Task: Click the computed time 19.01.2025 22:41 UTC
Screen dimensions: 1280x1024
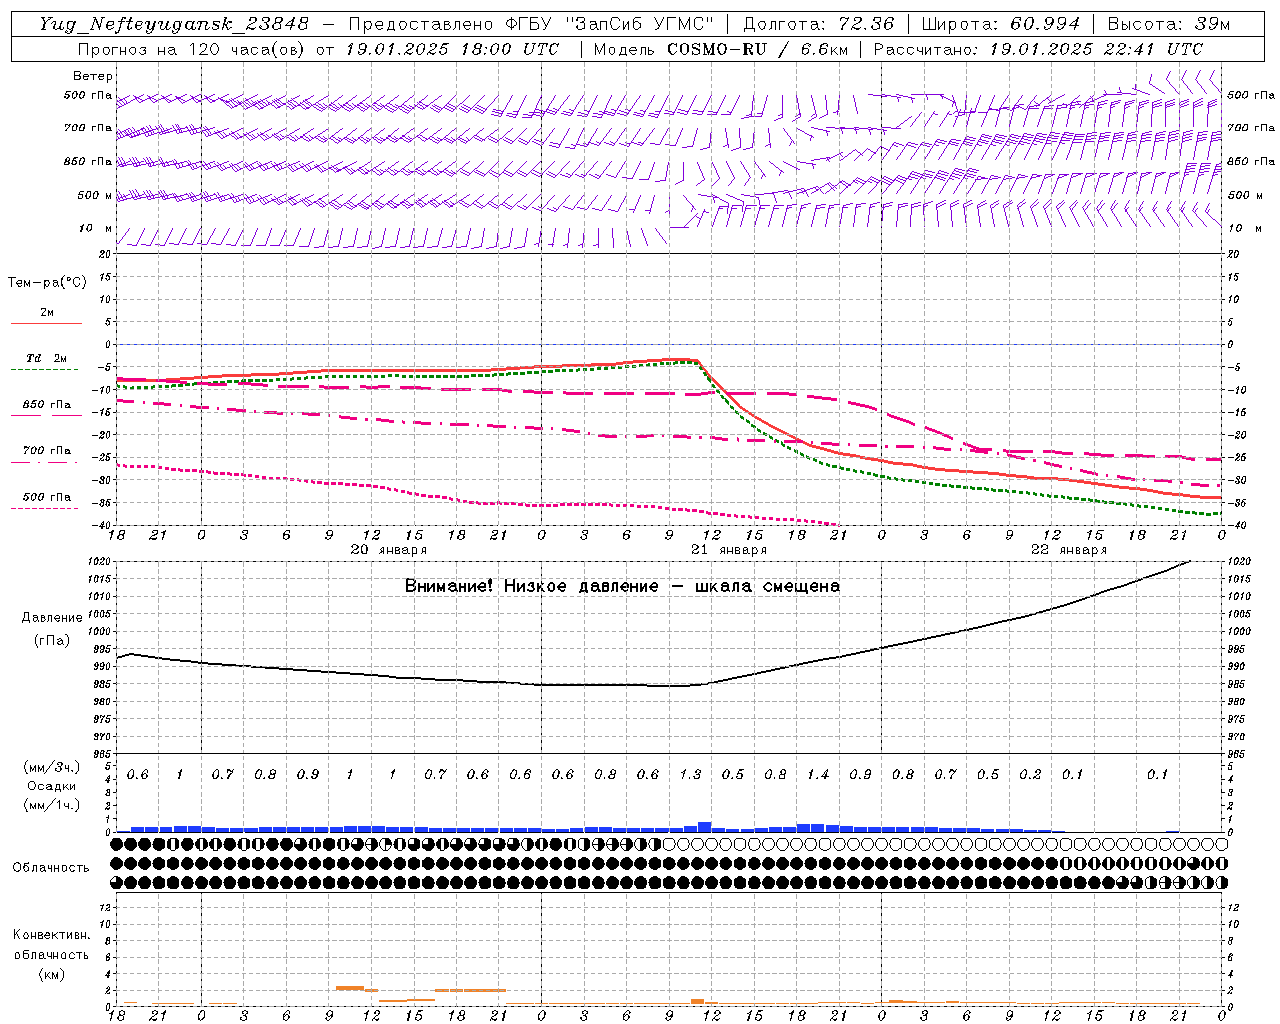Action: point(1096,49)
